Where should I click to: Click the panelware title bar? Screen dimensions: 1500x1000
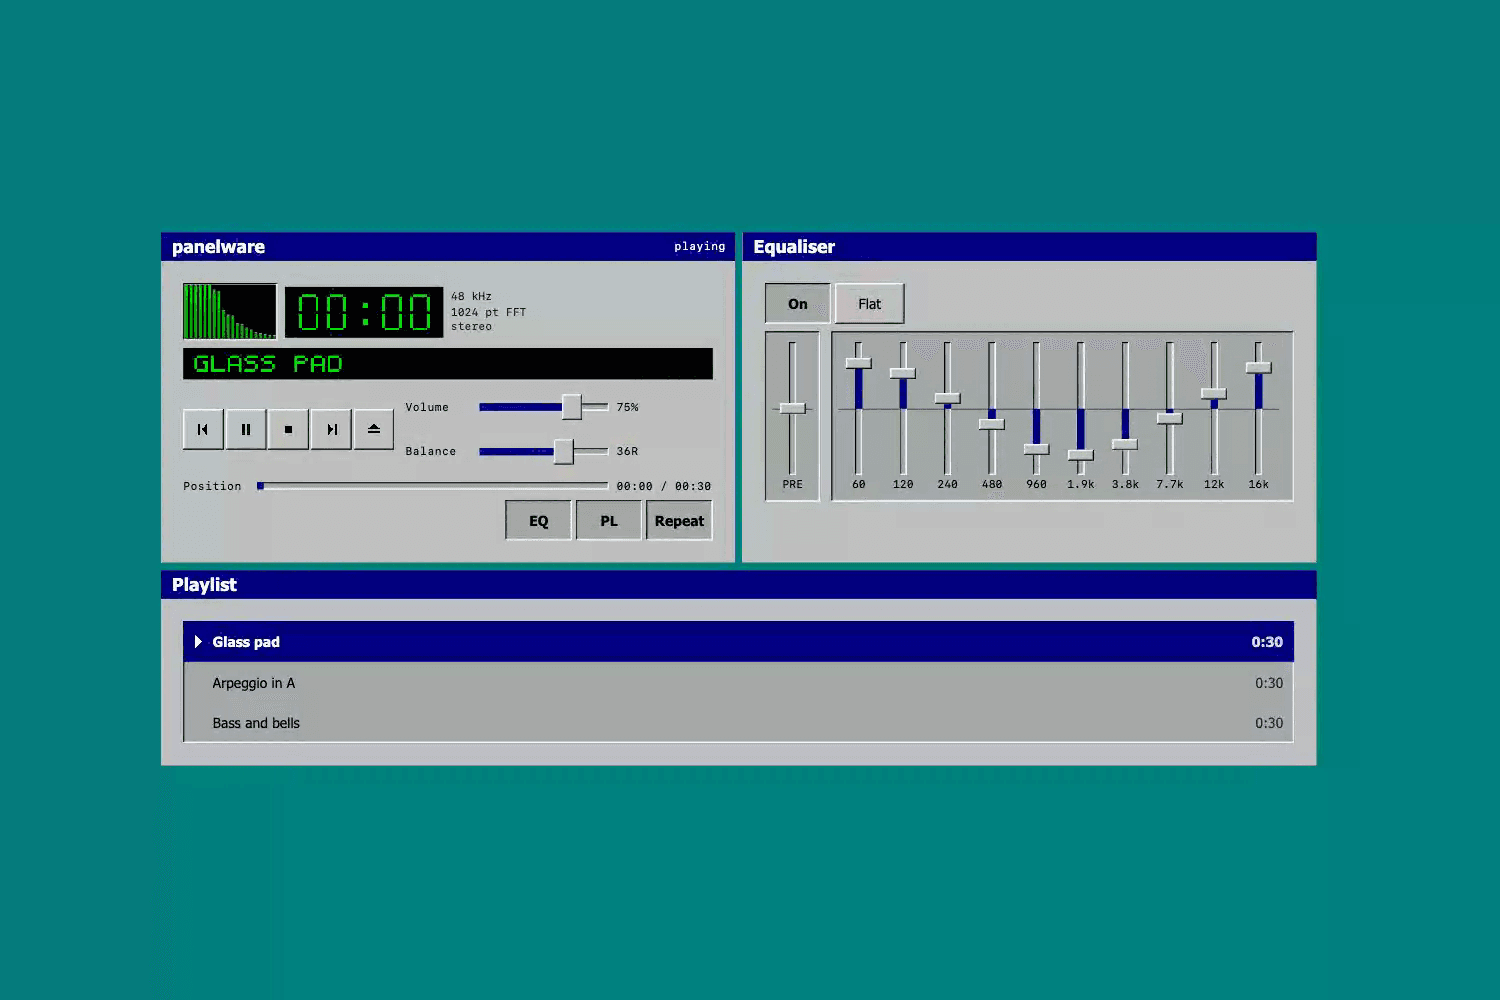coord(448,247)
